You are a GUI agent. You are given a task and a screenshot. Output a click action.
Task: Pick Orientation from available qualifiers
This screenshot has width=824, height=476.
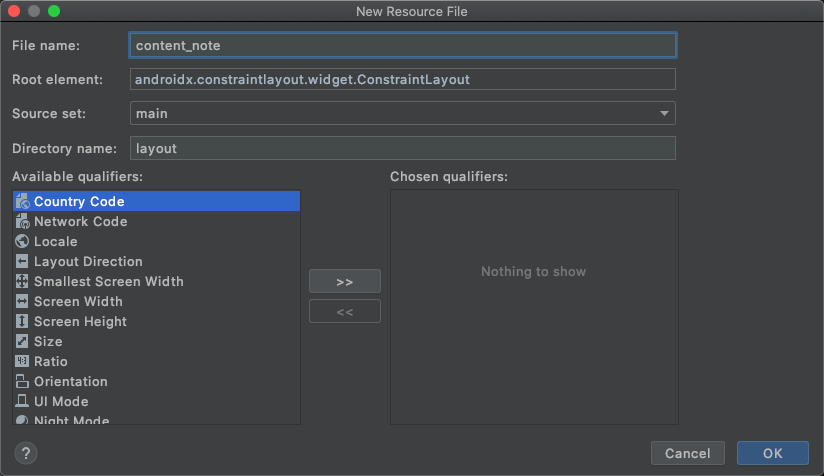(70, 381)
